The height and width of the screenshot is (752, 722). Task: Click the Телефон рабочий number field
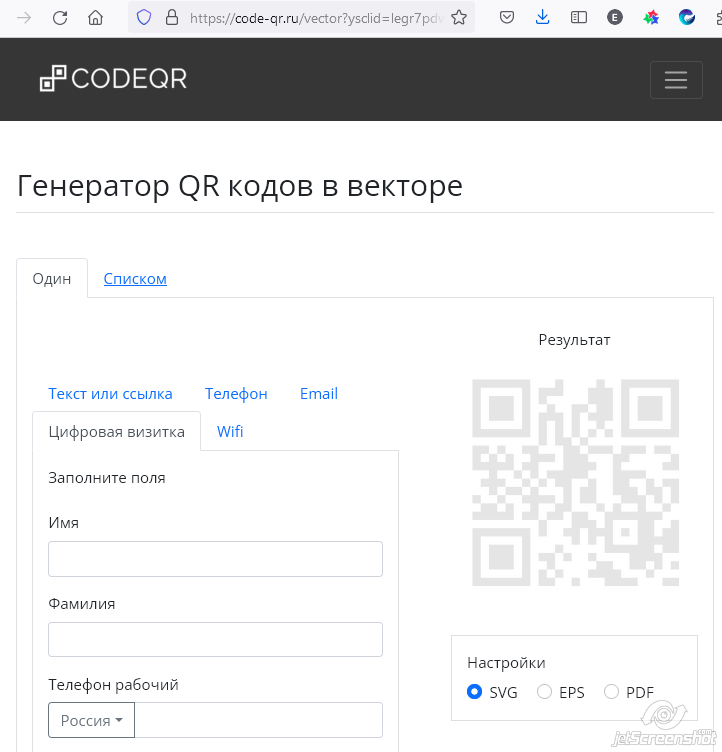(x=259, y=720)
